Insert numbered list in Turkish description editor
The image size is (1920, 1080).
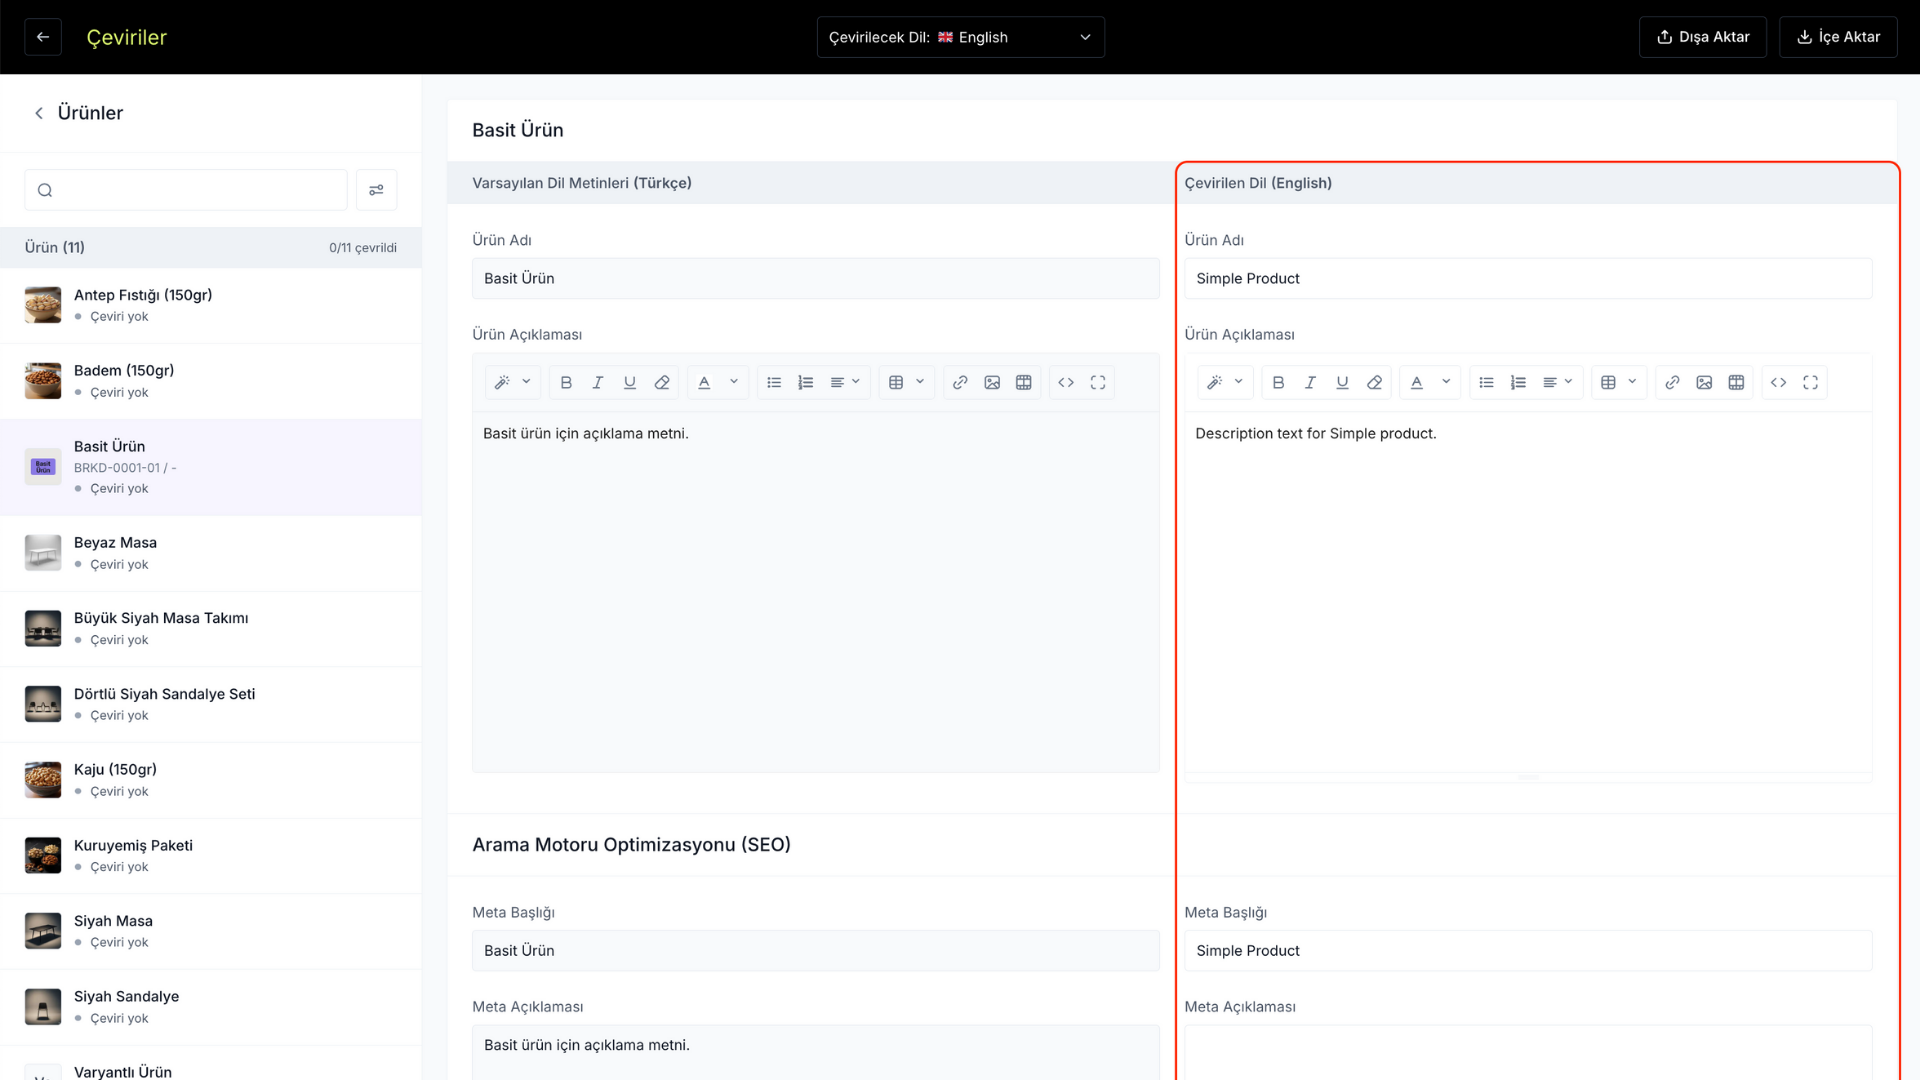coord(806,382)
